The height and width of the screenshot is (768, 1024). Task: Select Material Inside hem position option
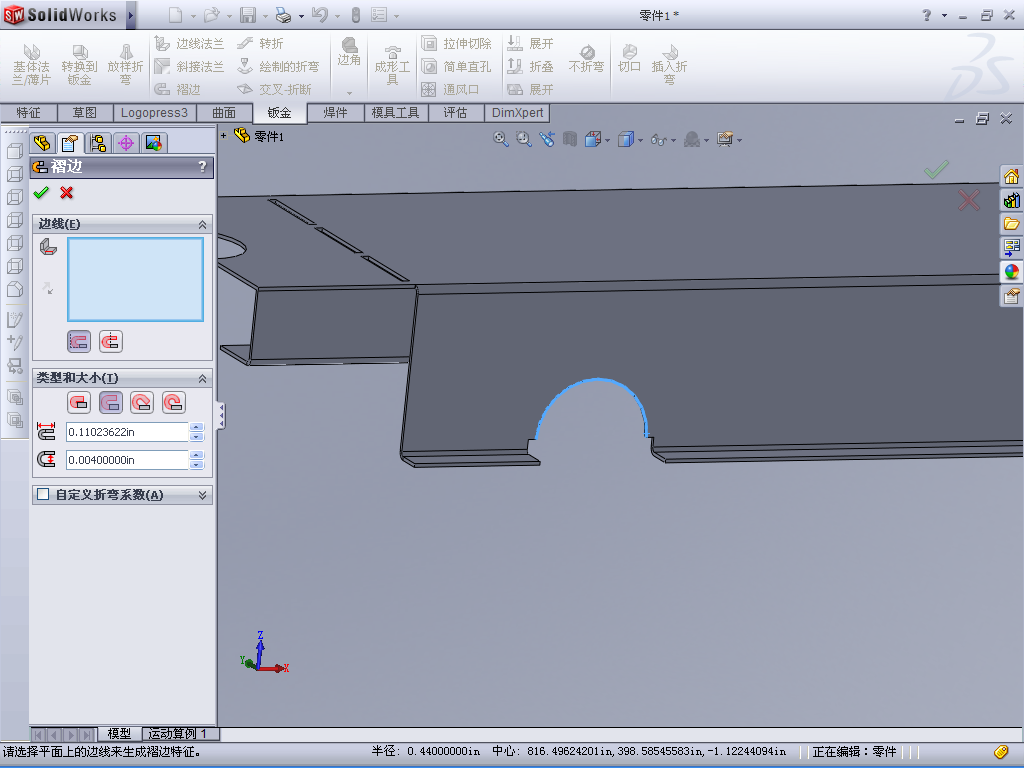point(79,341)
